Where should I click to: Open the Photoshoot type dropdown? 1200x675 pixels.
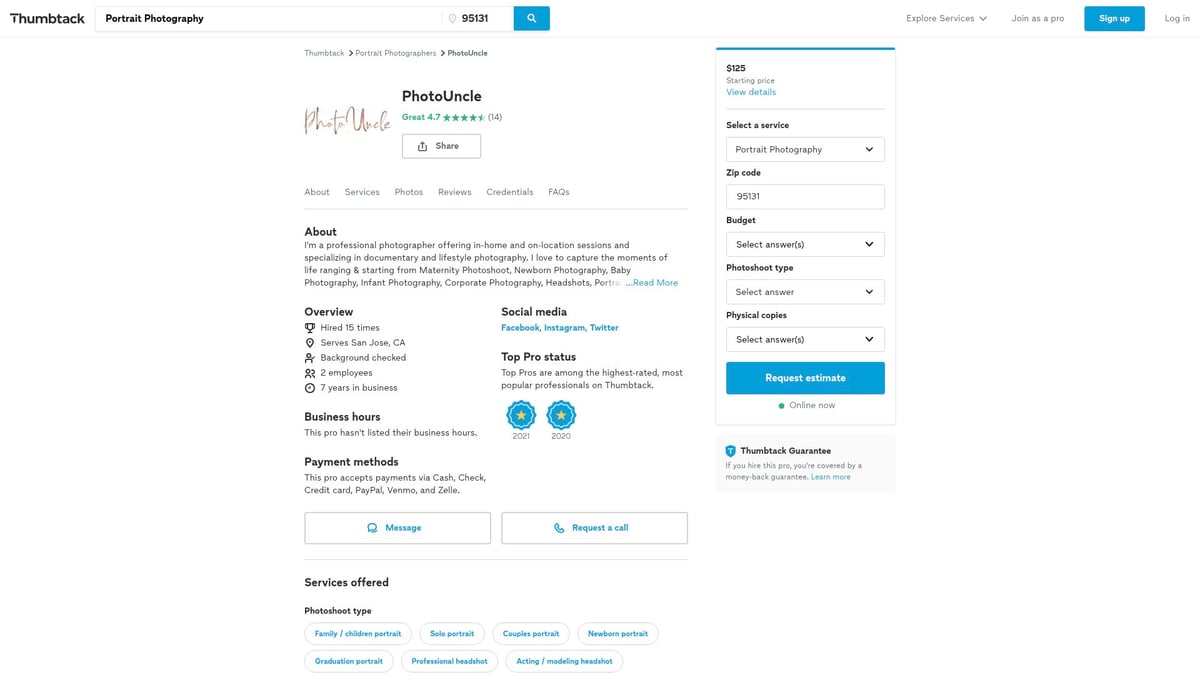coord(805,292)
